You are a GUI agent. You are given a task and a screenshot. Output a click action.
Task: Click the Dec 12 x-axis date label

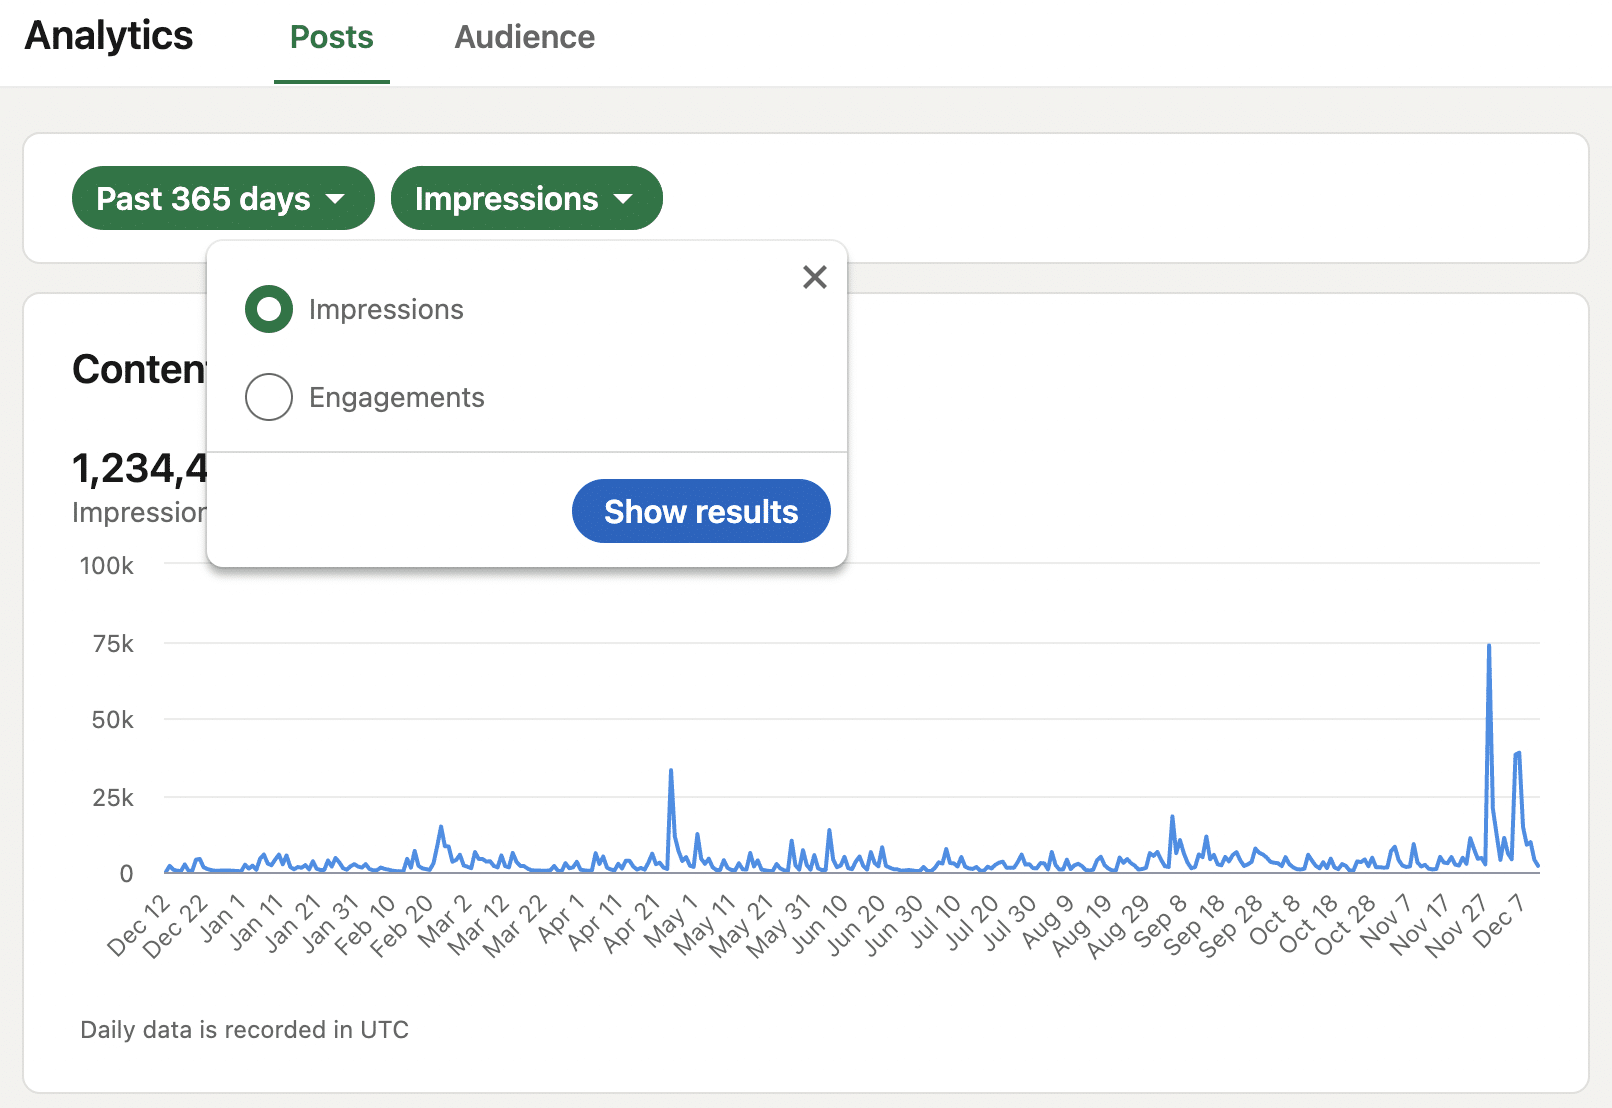coord(140,927)
